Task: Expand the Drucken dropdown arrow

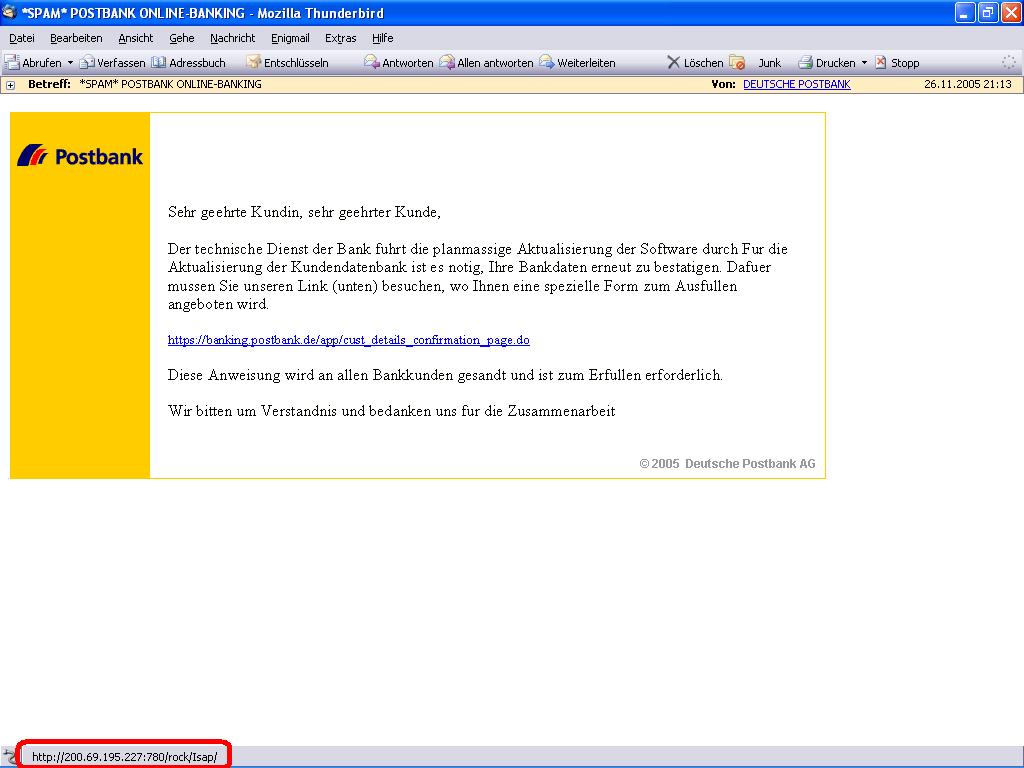Action: click(864, 63)
